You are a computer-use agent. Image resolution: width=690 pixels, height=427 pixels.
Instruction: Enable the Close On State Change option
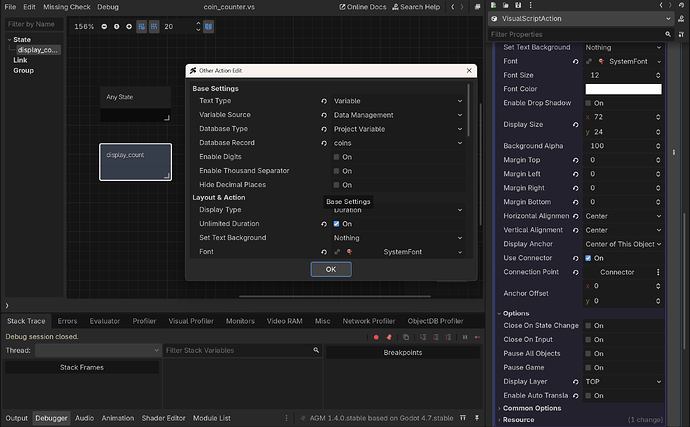(588, 326)
